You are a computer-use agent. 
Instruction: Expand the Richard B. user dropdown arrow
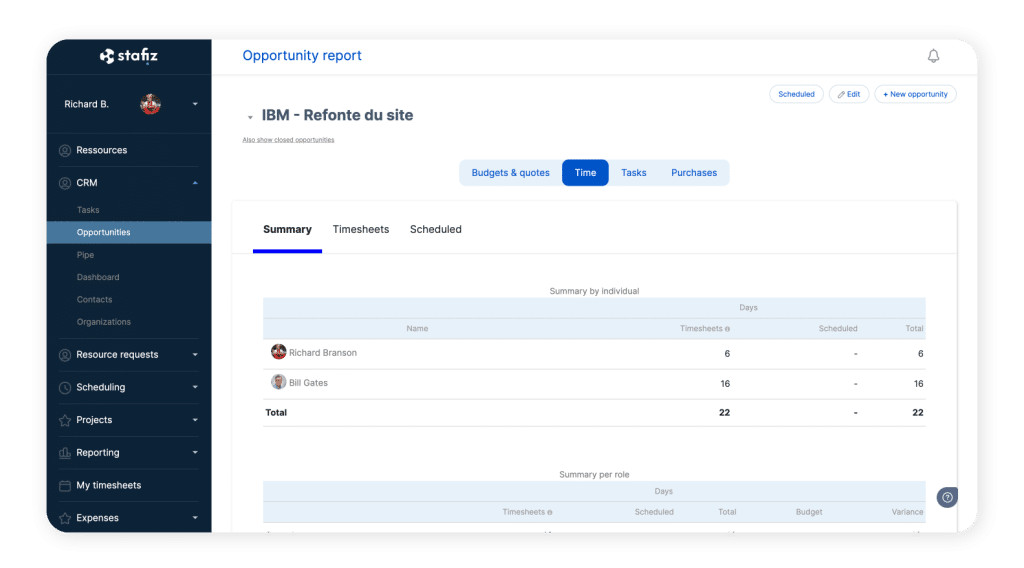[195, 104]
